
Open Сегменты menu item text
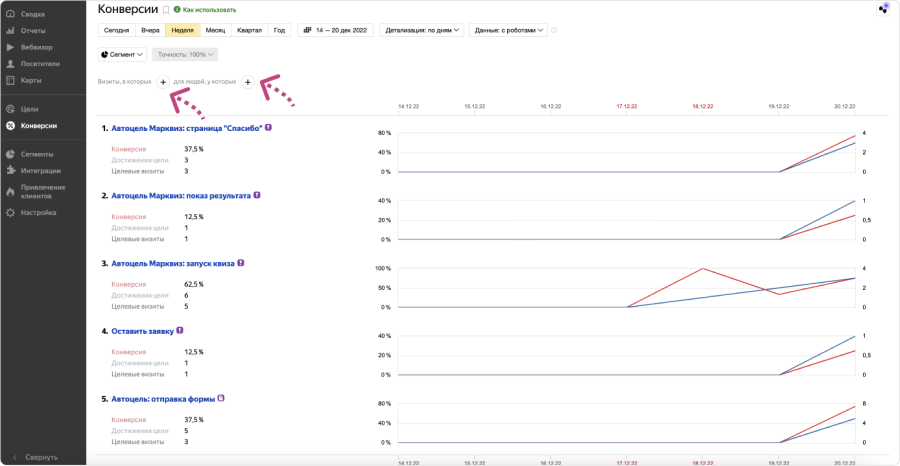(x=37, y=154)
